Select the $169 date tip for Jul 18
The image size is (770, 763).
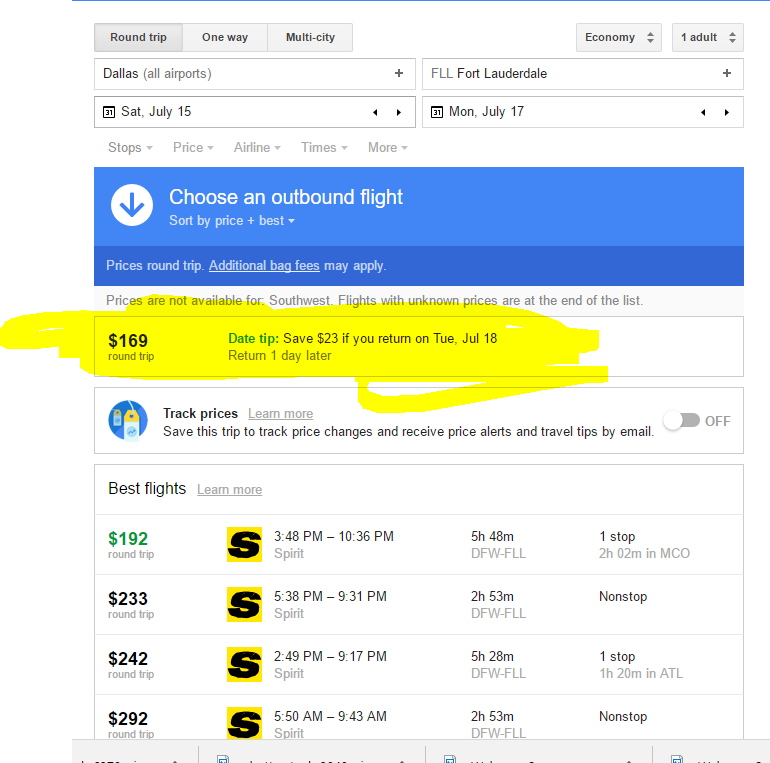click(419, 347)
